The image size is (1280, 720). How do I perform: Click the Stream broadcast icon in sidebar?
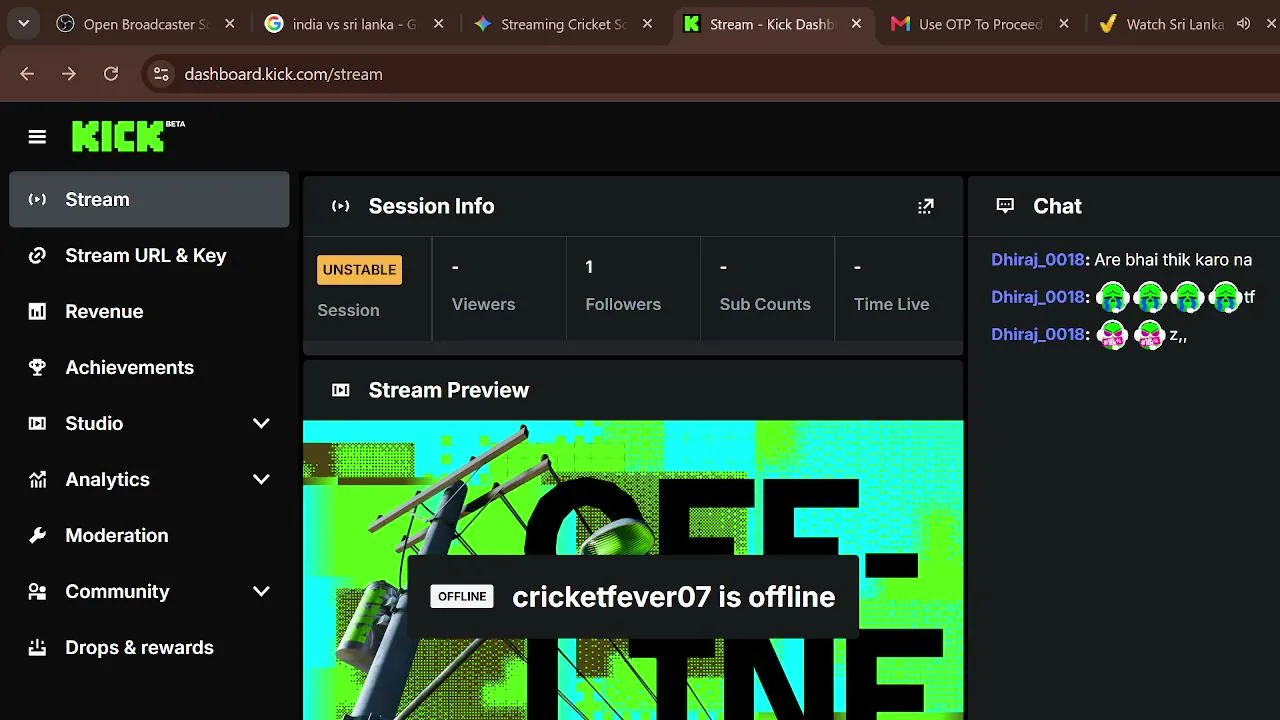(x=37, y=199)
